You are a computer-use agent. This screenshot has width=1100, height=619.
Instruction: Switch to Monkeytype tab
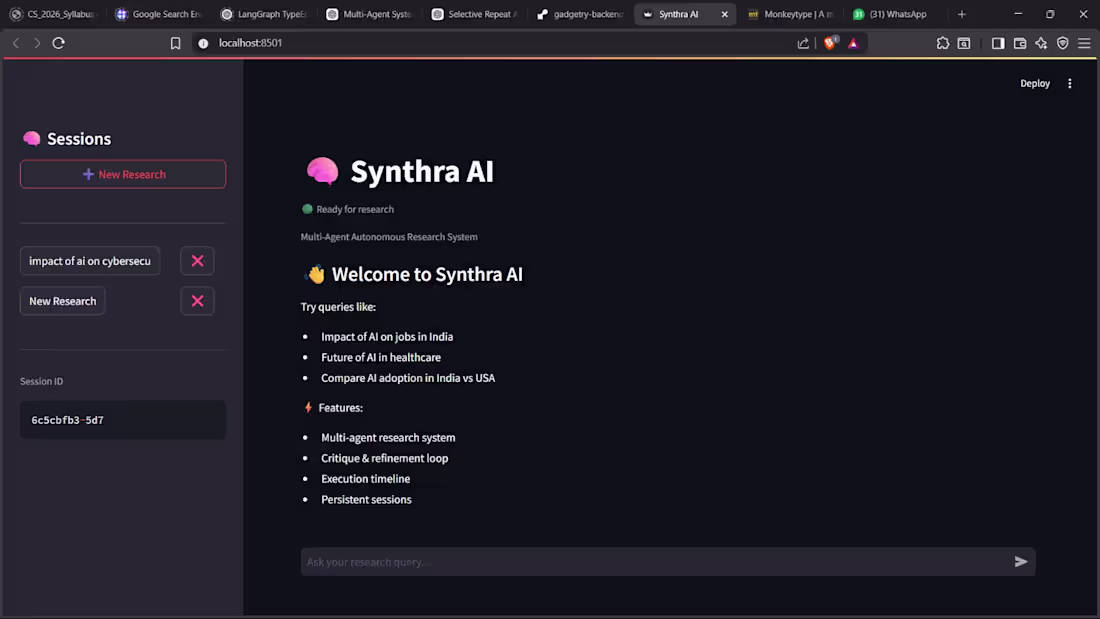[790, 14]
